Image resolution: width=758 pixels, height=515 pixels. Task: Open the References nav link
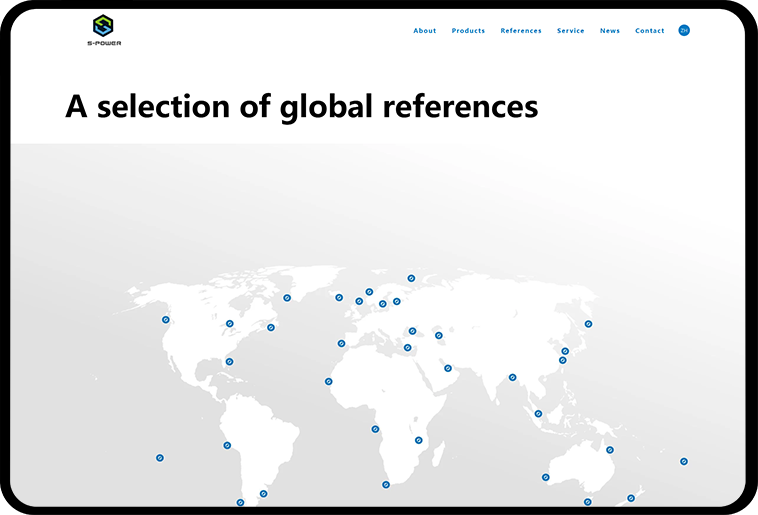click(521, 31)
